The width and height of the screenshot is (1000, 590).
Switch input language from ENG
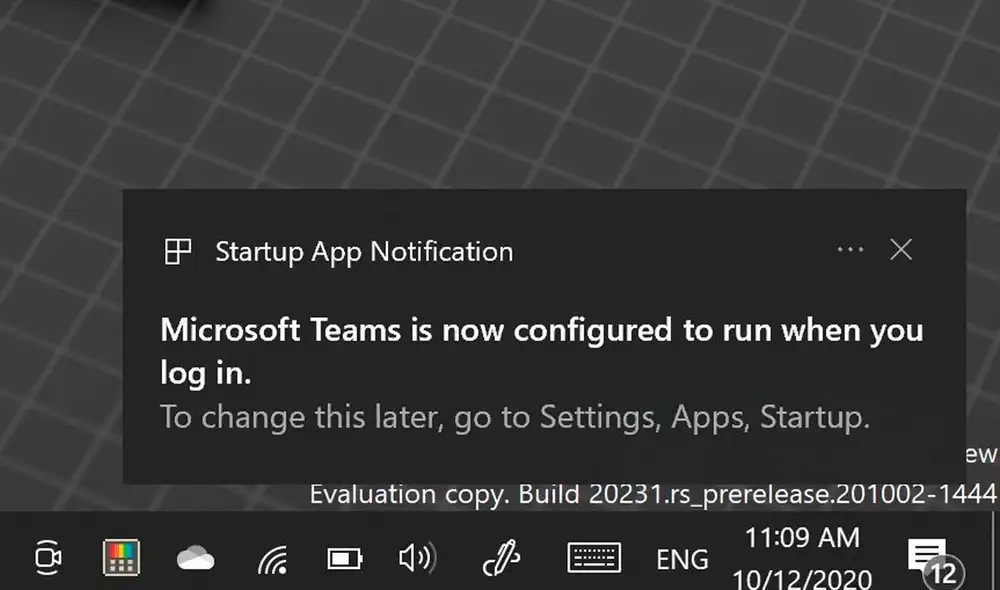(x=683, y=560)
